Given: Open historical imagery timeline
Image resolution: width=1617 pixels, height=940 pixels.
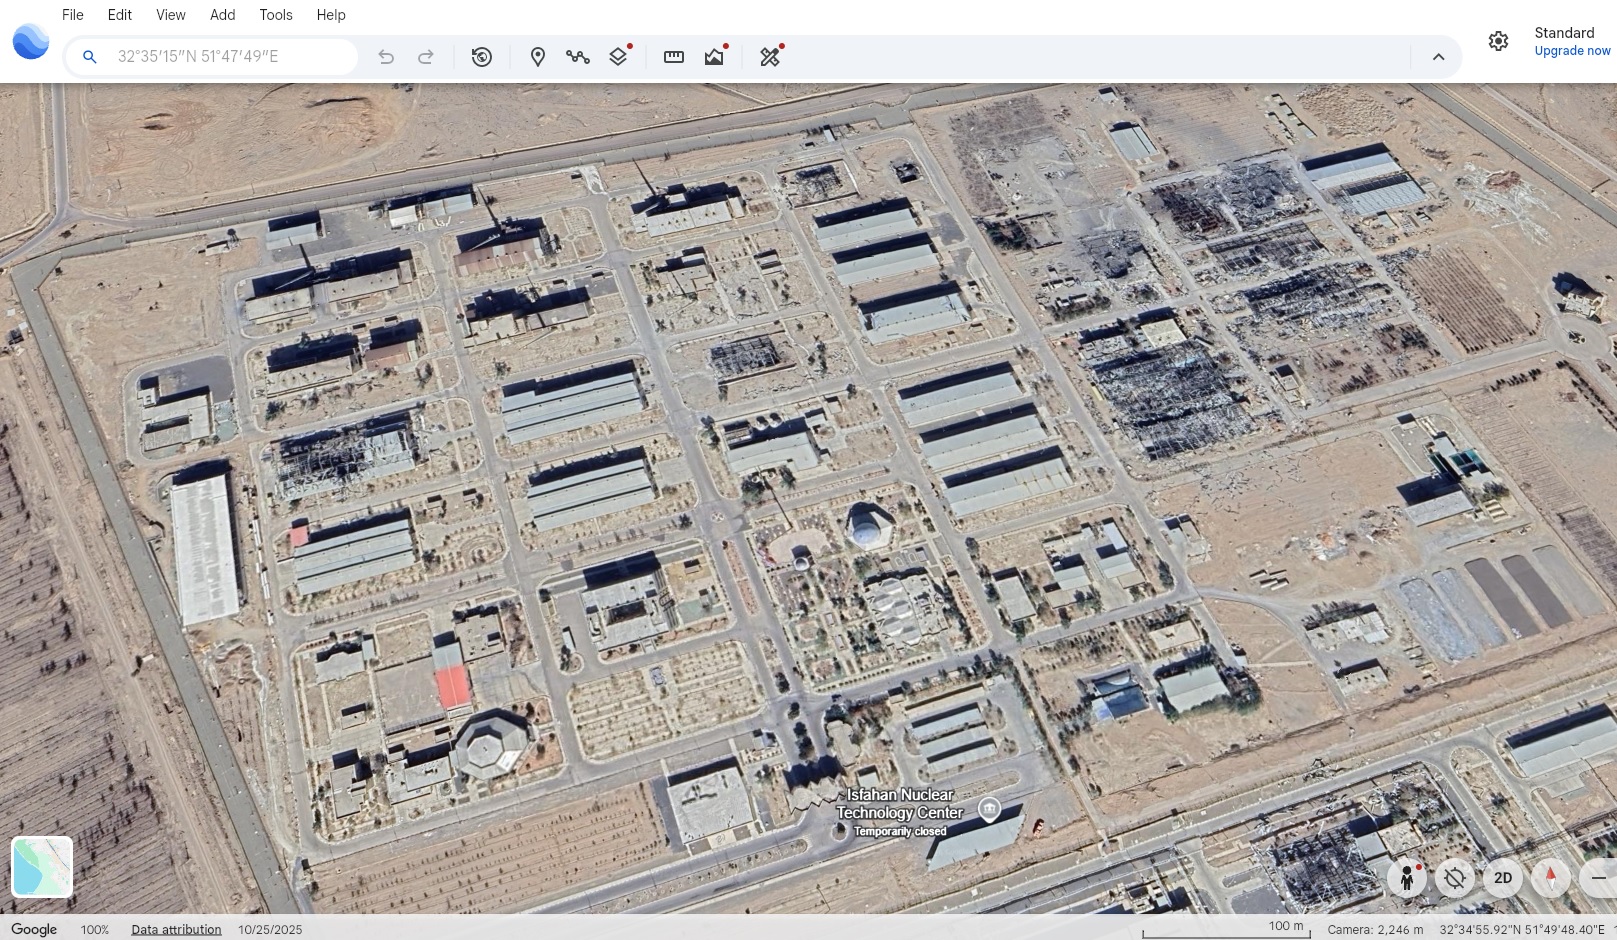Looking at the screenshot, I should (x=482, y=57).
